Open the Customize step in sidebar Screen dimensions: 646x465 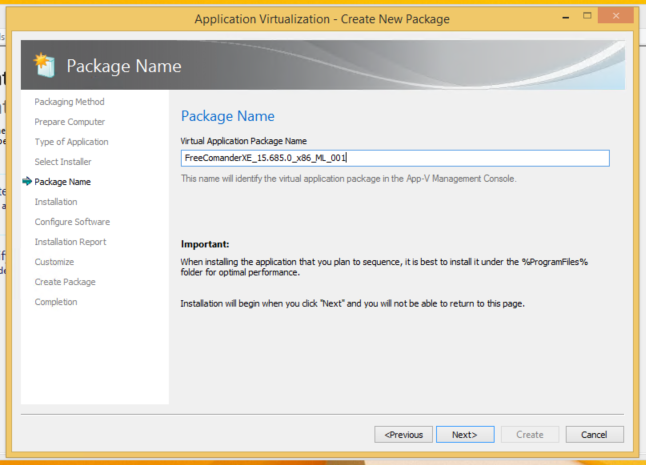pos(54,262)
